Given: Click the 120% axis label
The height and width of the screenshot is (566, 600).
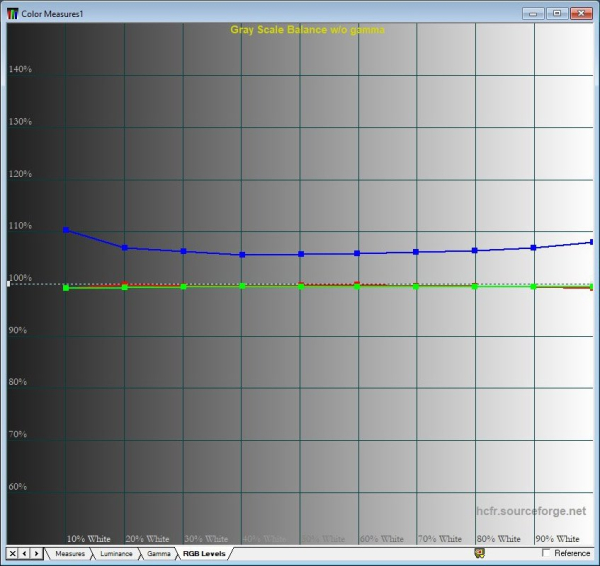Looking at the screenshot, I should tap(20, 174).
